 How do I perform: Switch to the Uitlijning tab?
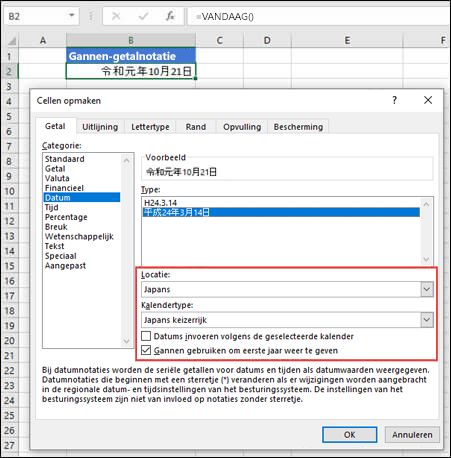tap(100, 127)
